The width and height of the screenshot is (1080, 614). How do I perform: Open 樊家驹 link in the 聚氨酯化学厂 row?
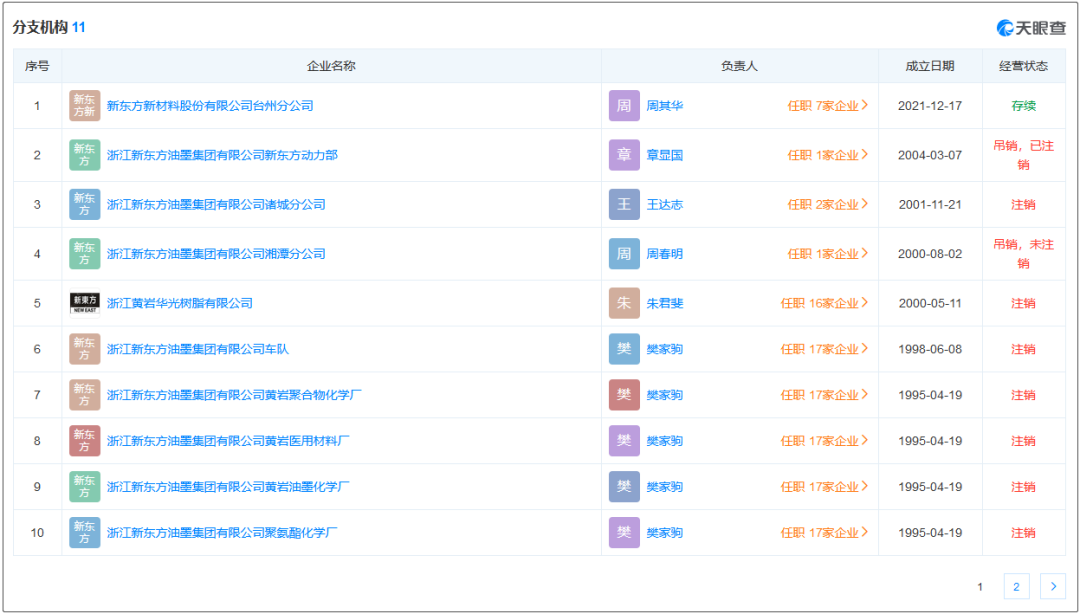665,533
